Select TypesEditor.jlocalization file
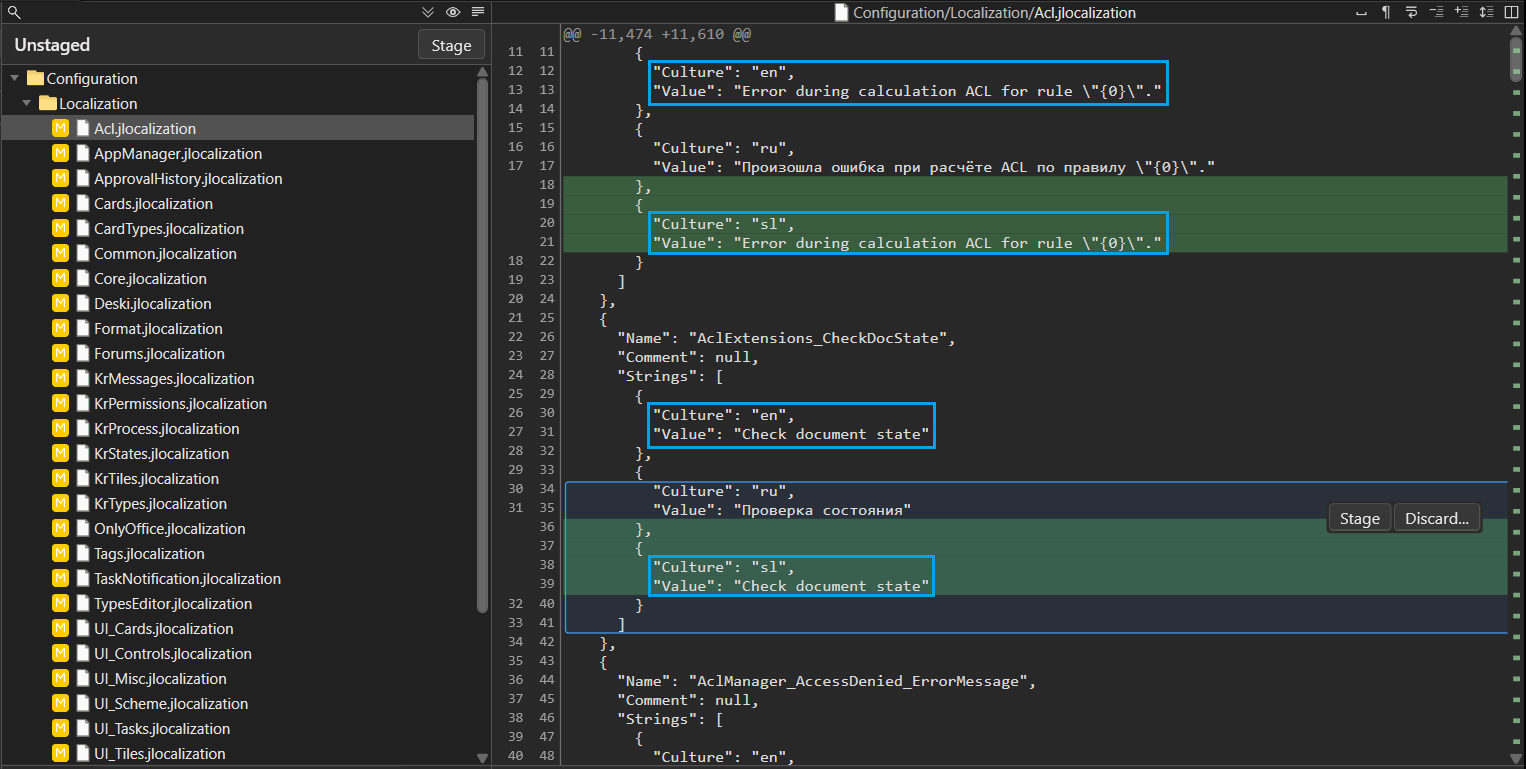1526x769 pixels. (237, 603)
